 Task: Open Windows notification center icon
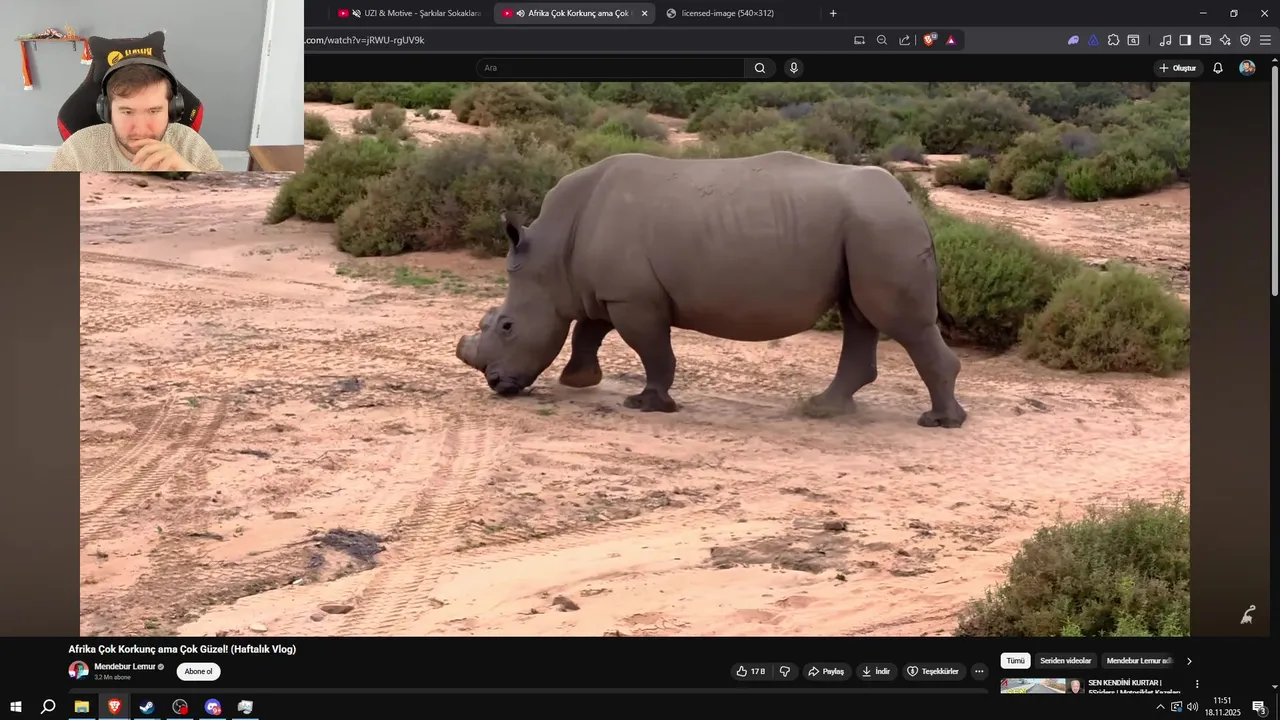[x=1260, y=707]
